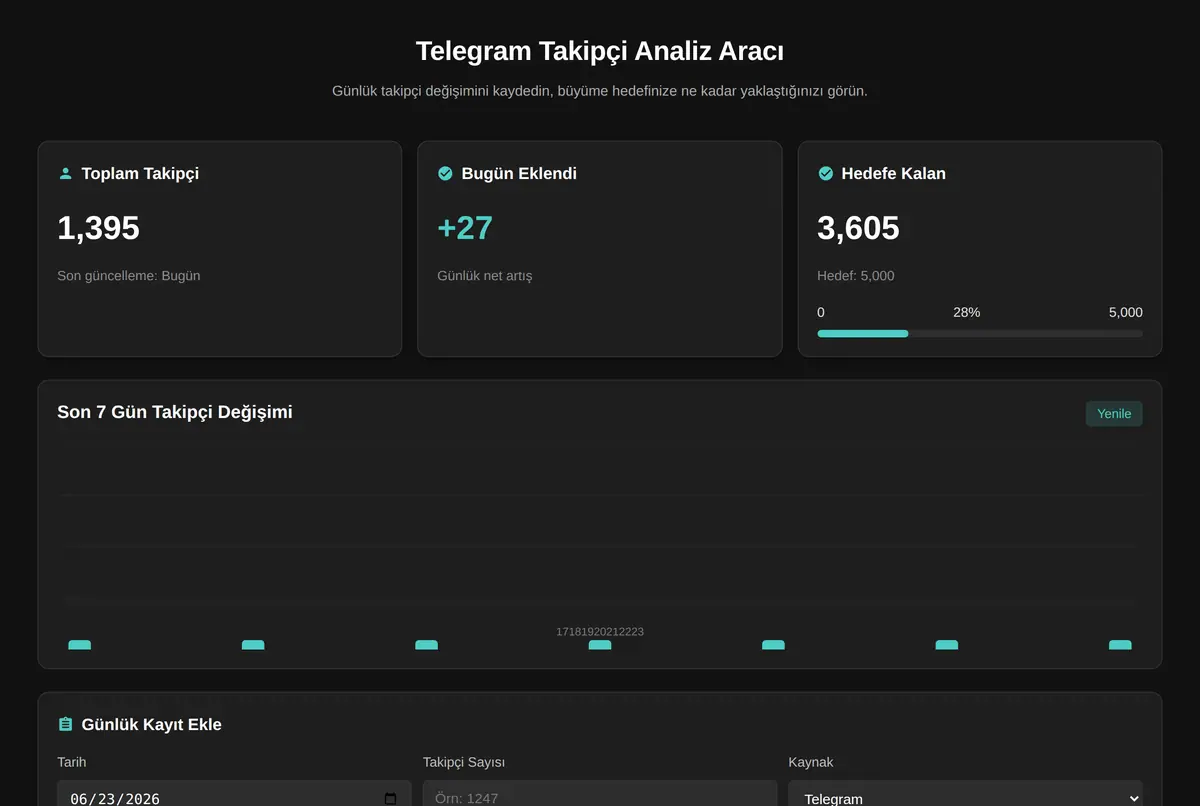1200x806 pixels.
Task: Click the Günlük Kayıt Ekle heading
Action: tap(152, 725)
